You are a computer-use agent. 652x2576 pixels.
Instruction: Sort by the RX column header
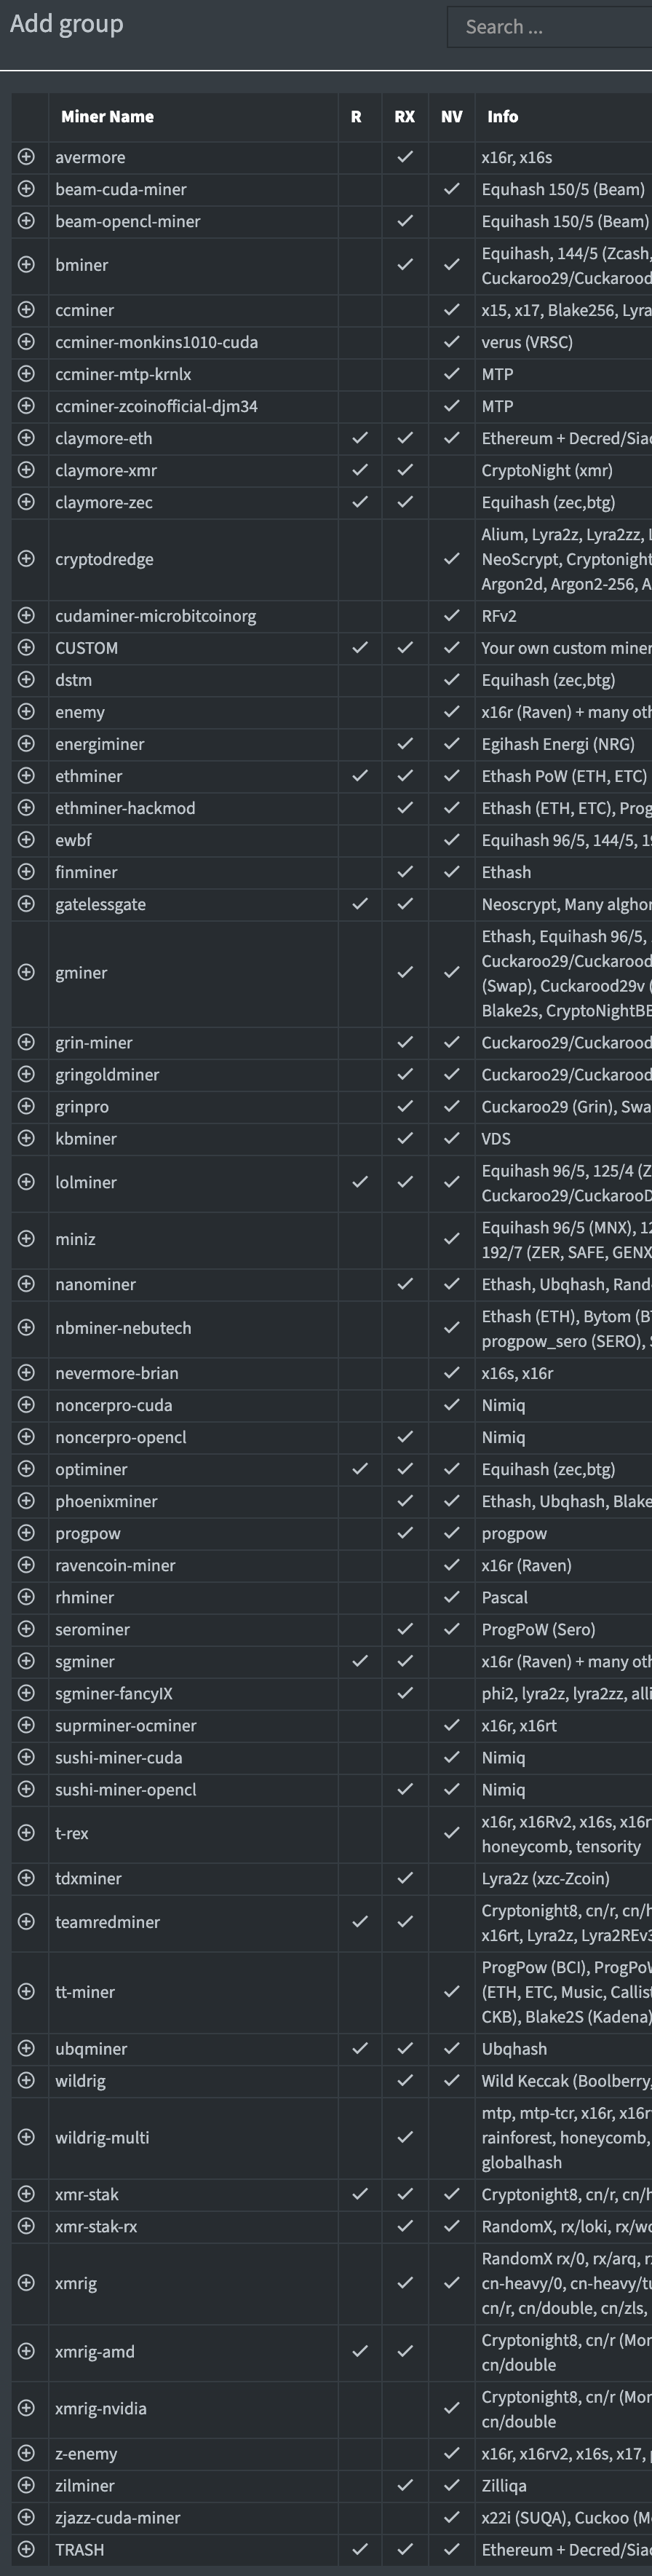(x=405, y=117)
